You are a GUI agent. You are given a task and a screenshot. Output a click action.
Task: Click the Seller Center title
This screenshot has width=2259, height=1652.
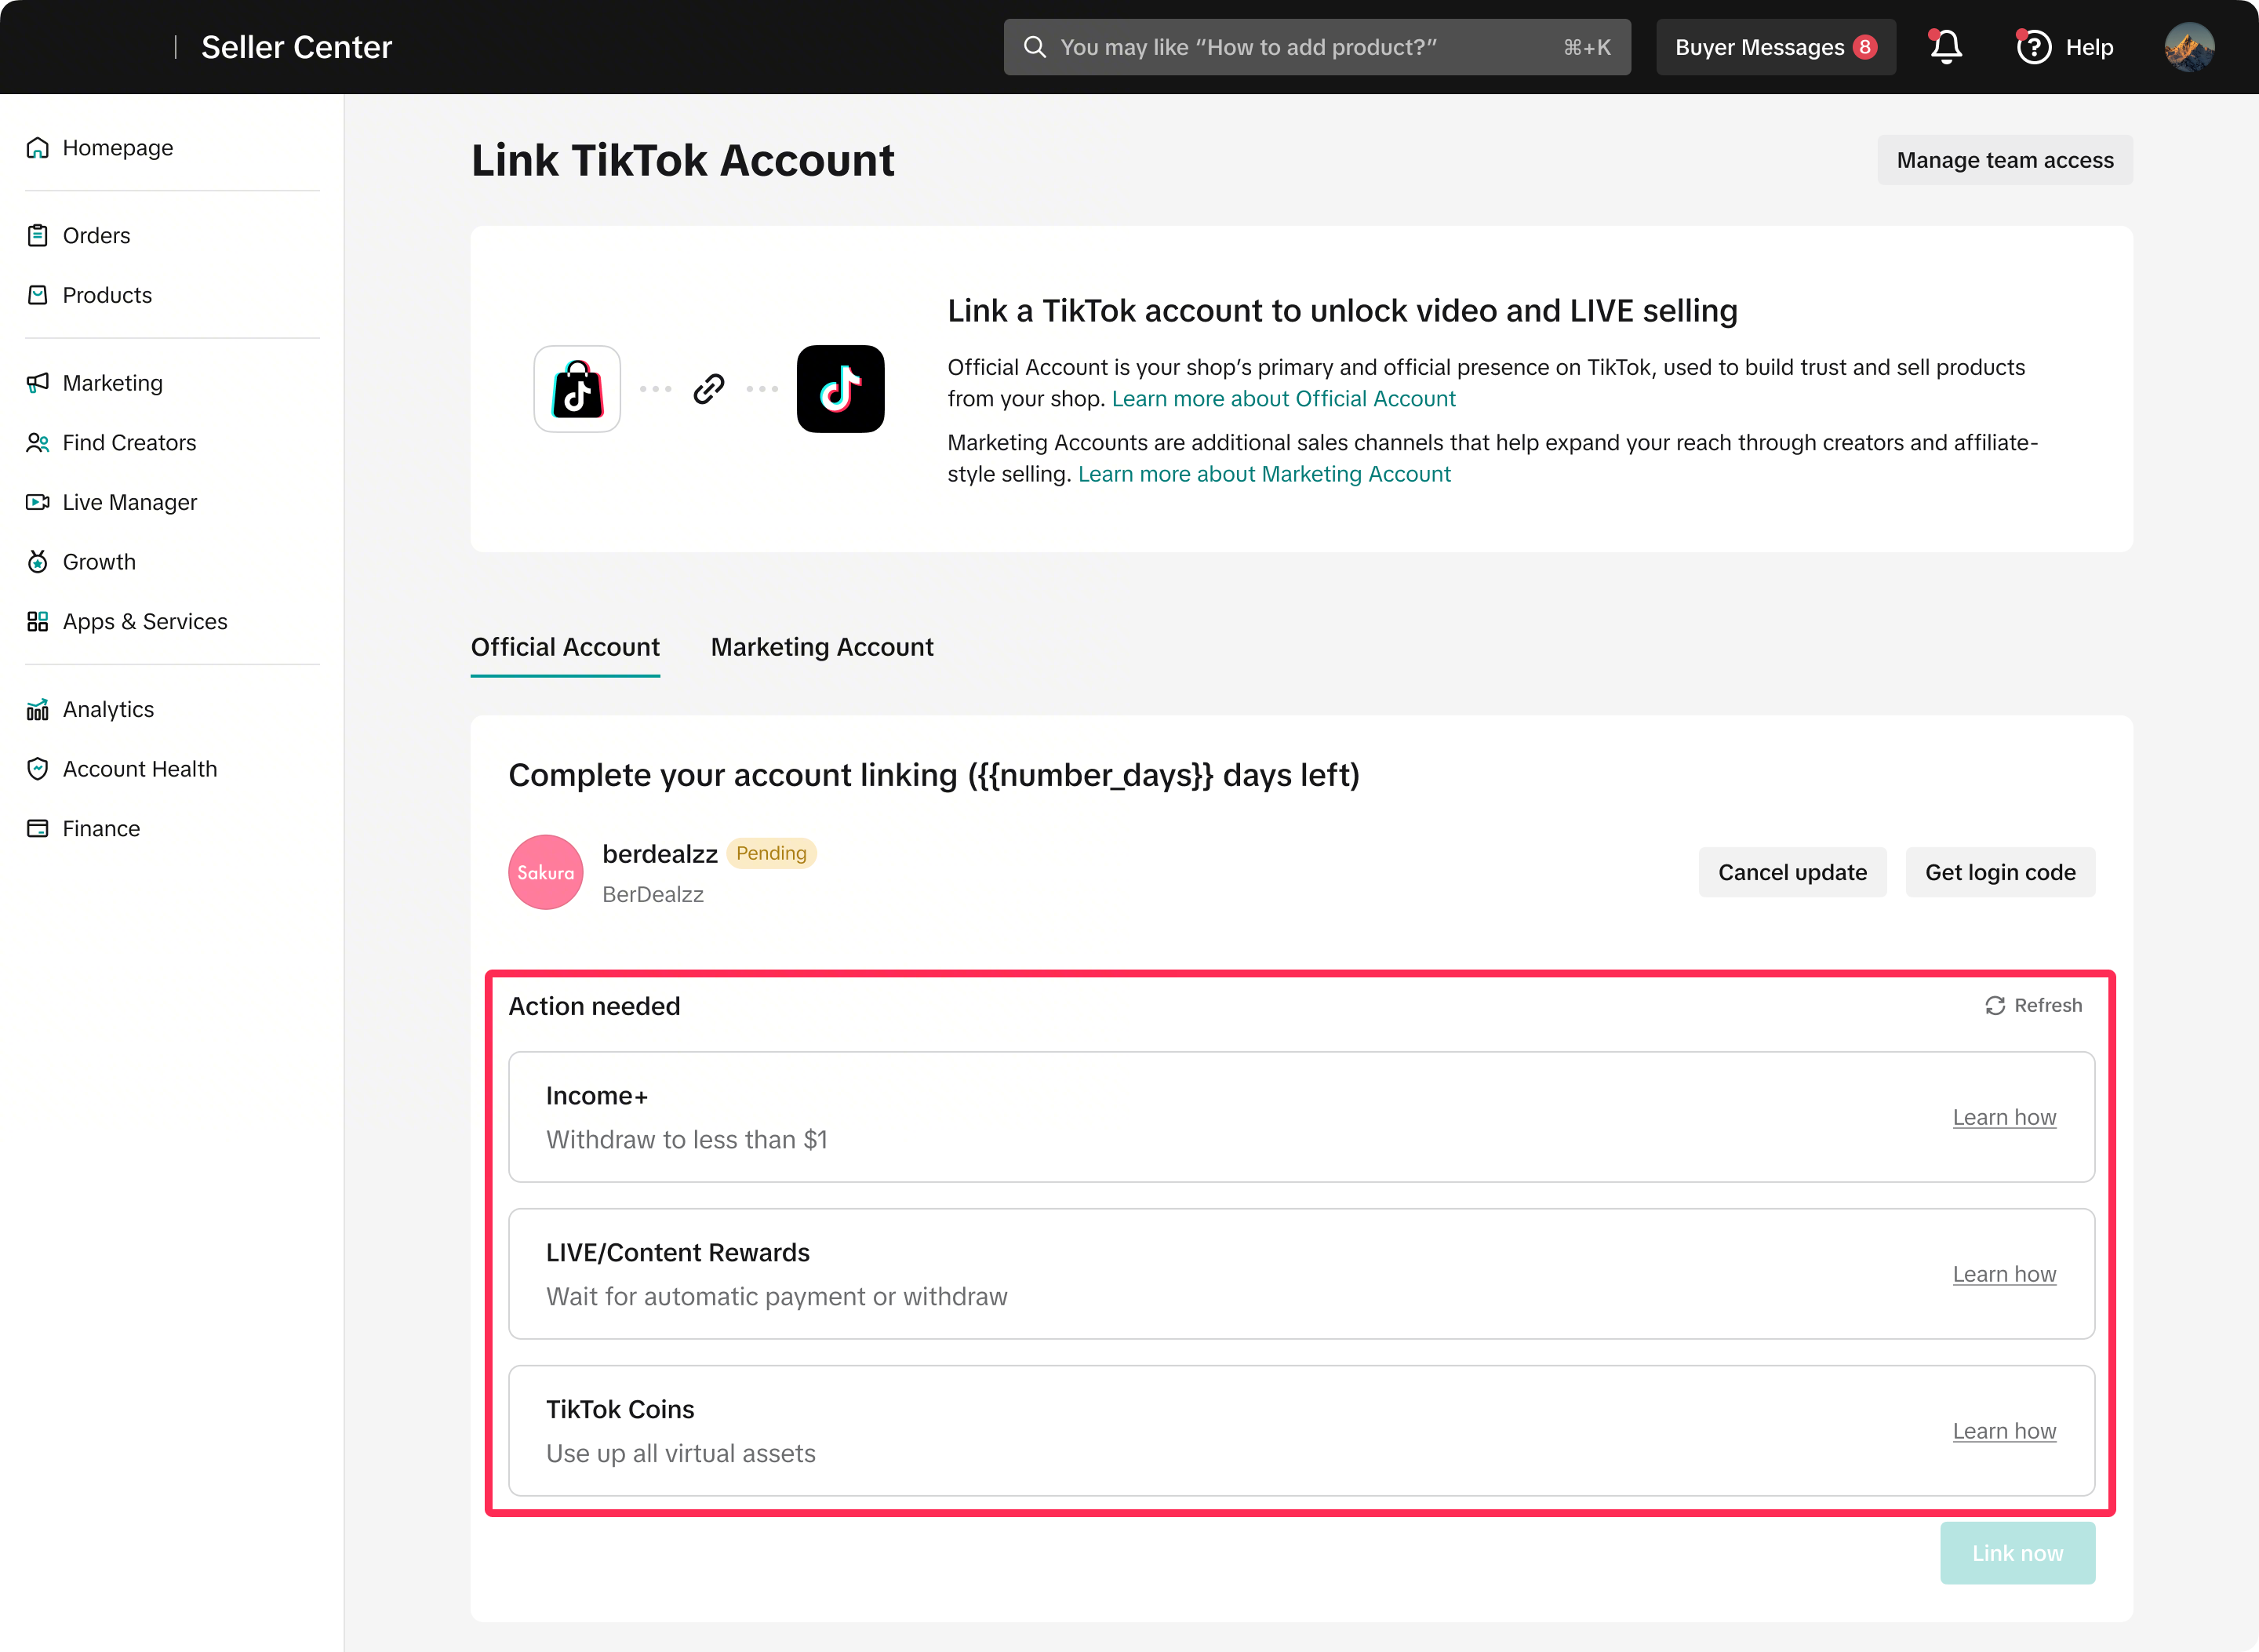coord(296,47)
